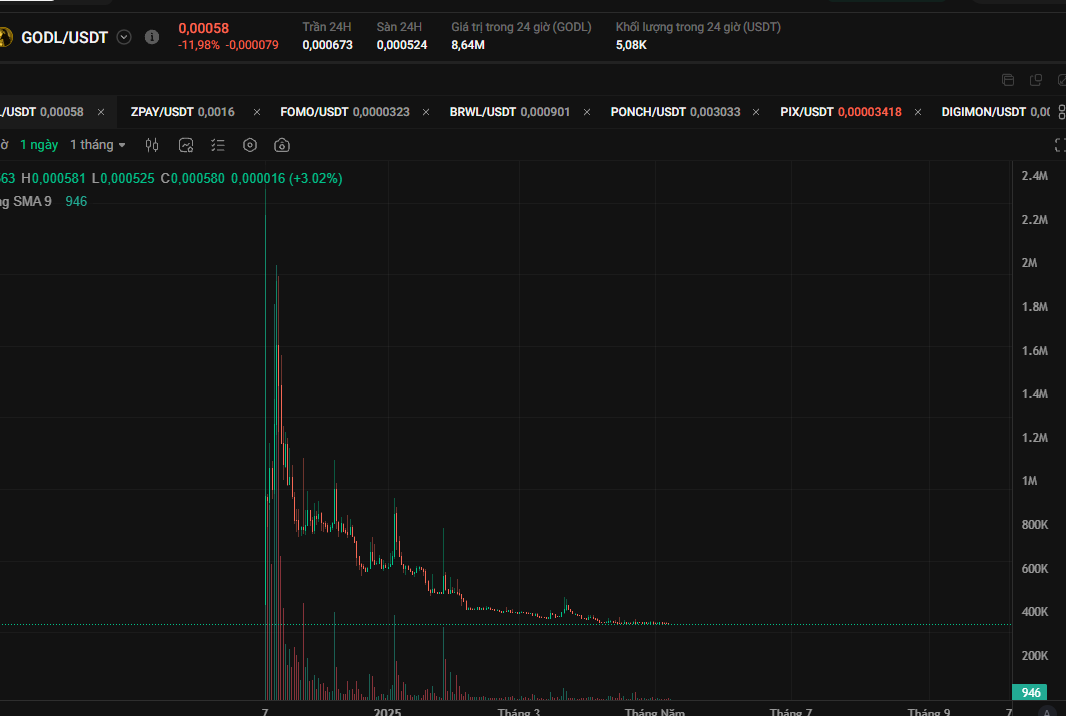Toggle fullscreen chart icon at toolbar right
Image resolution: width=1066 pixels, height=716 pixels.
click(x=1060, y=145)
